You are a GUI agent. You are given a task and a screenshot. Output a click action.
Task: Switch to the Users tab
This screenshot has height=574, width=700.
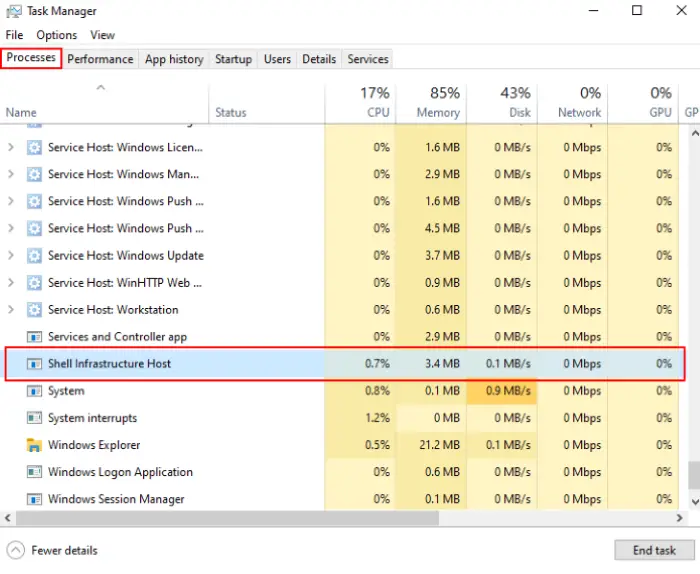click(277, 59)
